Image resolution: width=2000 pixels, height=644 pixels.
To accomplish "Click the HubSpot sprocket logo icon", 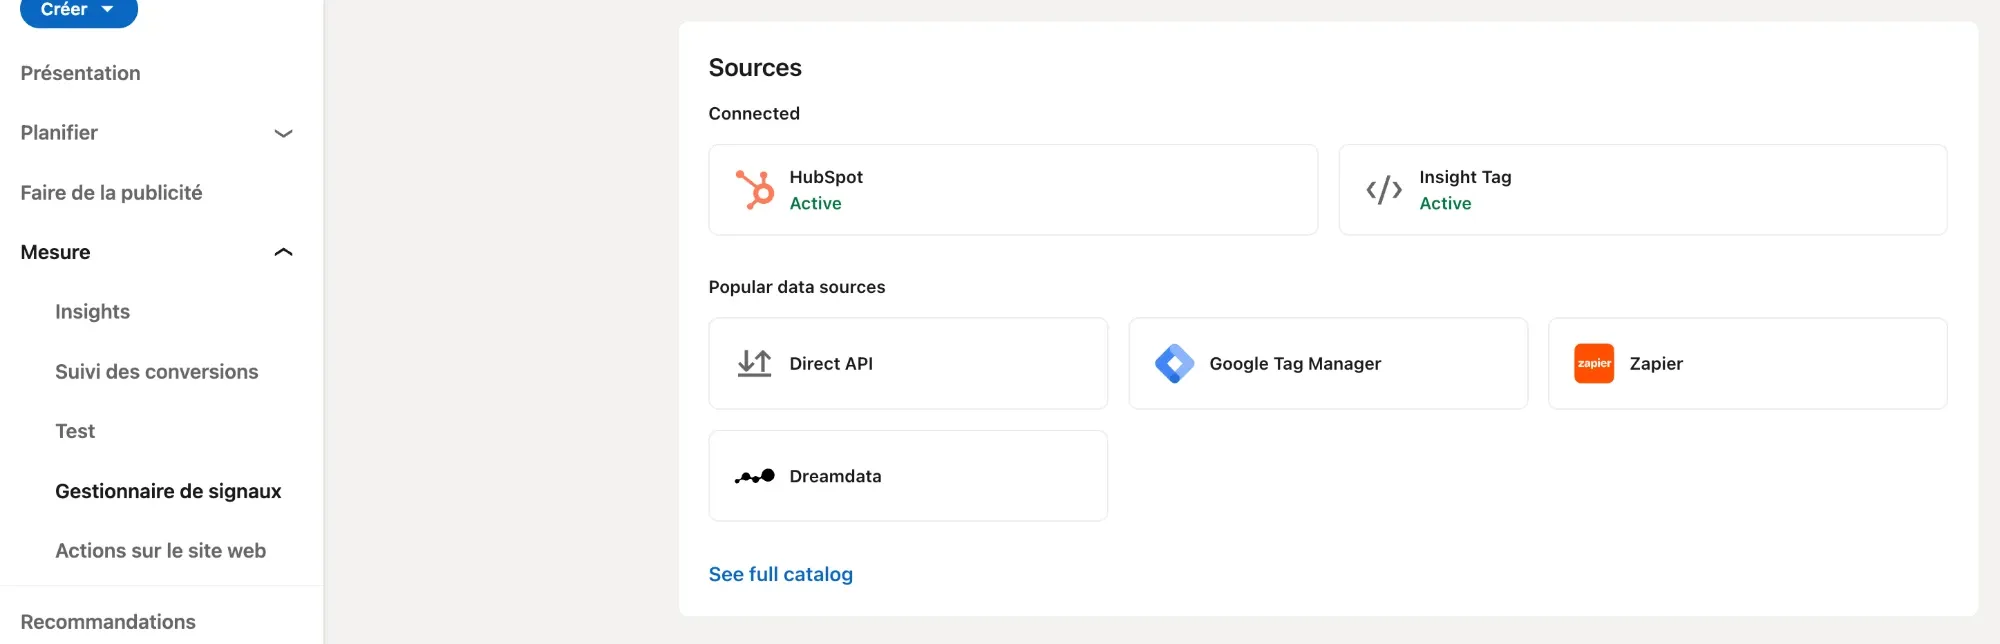I will pyautogui.click(x=755, y=190).
